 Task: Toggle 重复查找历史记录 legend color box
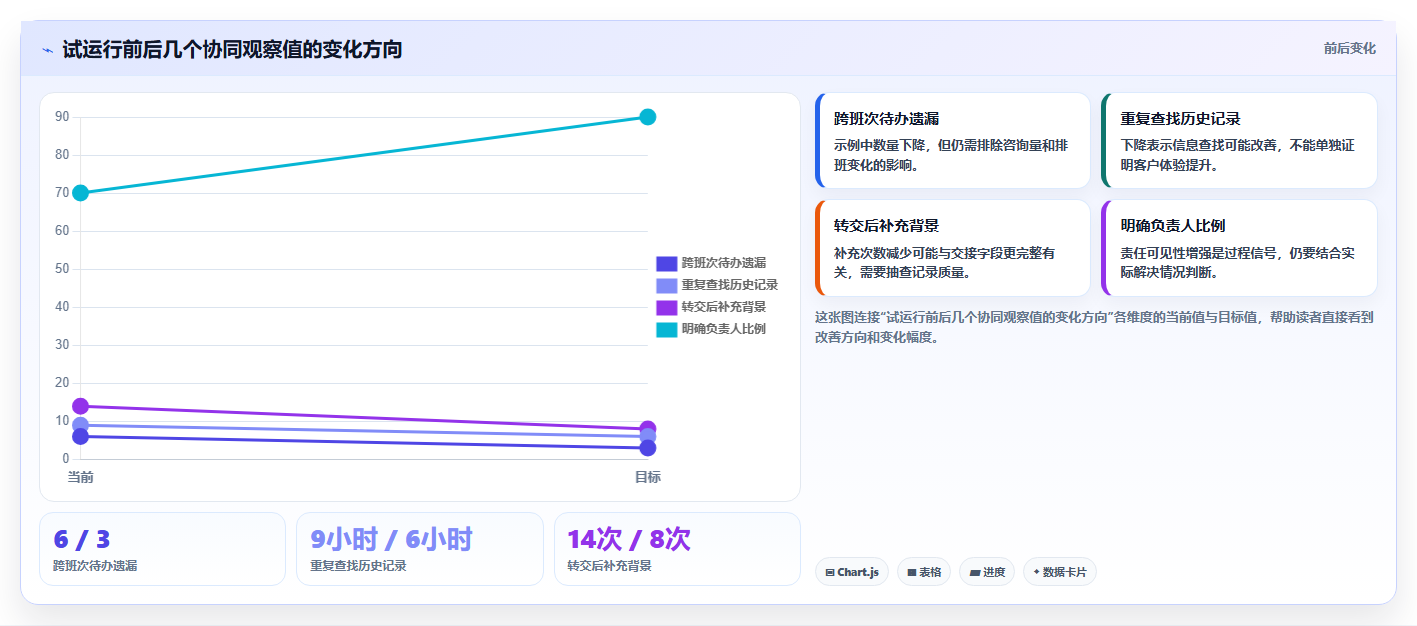point(666,285)
